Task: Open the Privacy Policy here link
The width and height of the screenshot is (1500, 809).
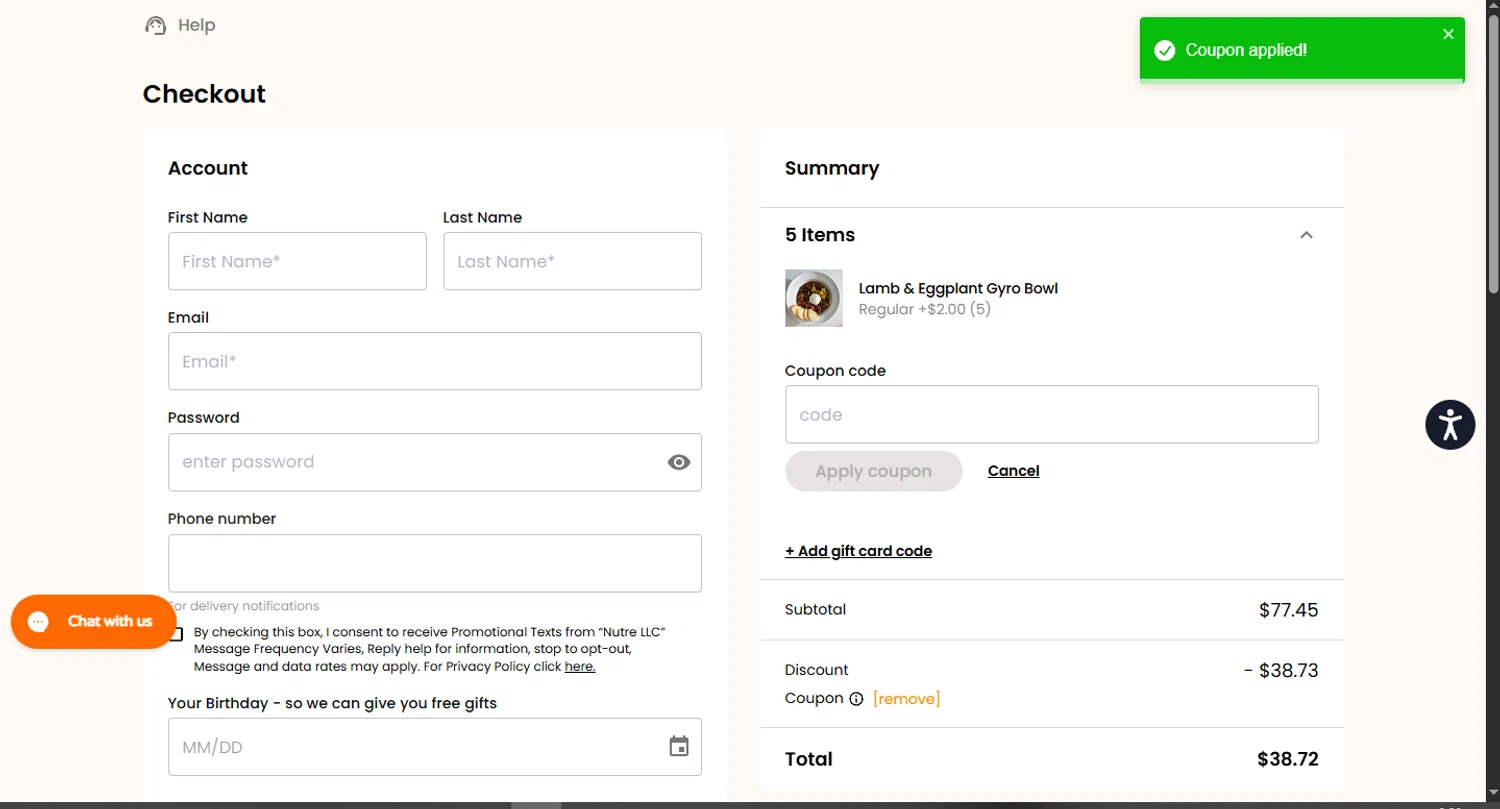Action: click(580, 667)
